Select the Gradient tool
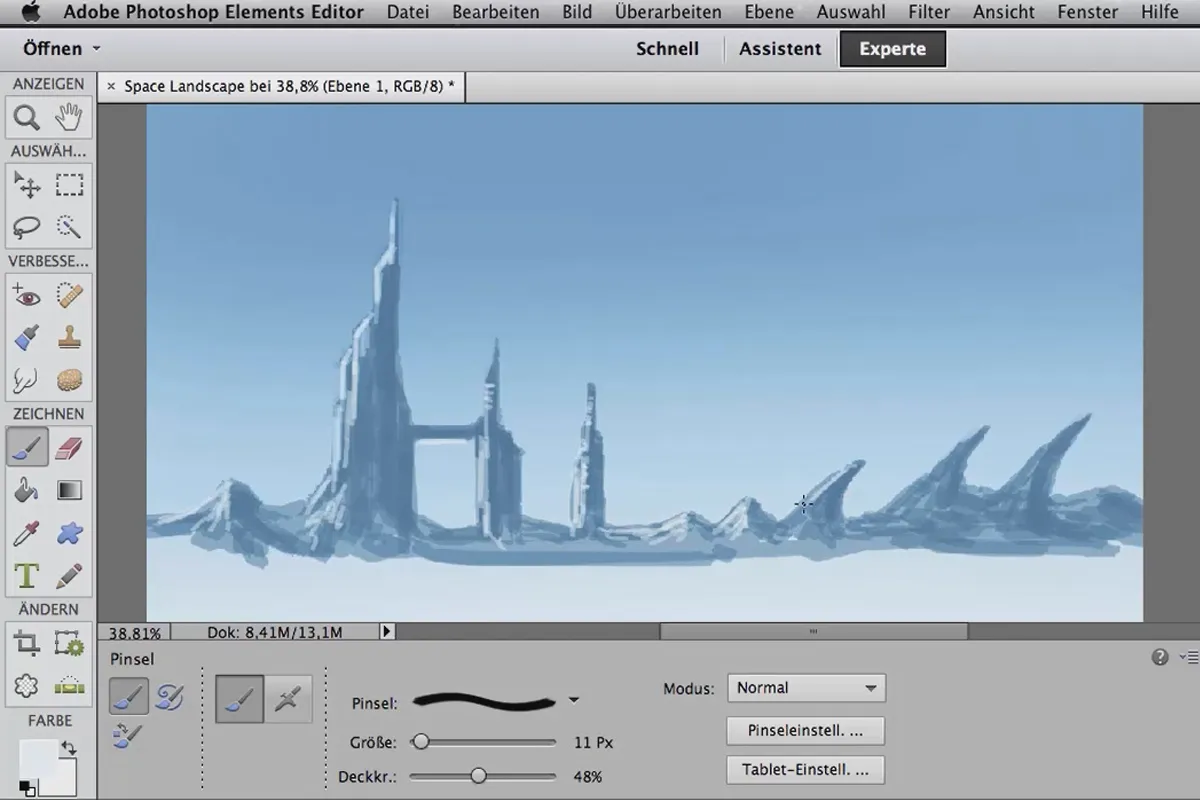 coord(69,491)
